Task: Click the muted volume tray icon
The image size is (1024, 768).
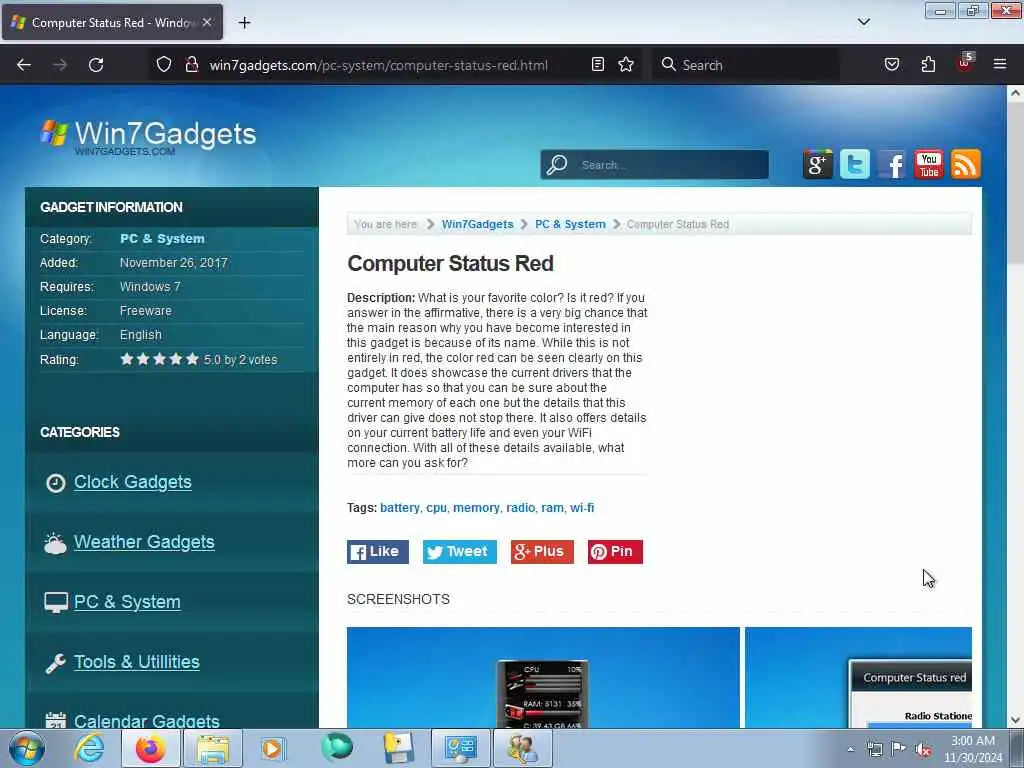Action: click(x=923, y=749)
